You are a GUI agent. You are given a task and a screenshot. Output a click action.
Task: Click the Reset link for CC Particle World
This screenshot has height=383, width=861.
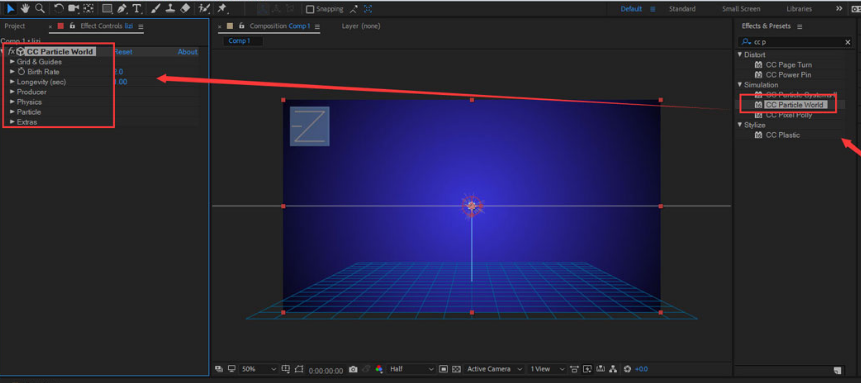pos(123,52)
